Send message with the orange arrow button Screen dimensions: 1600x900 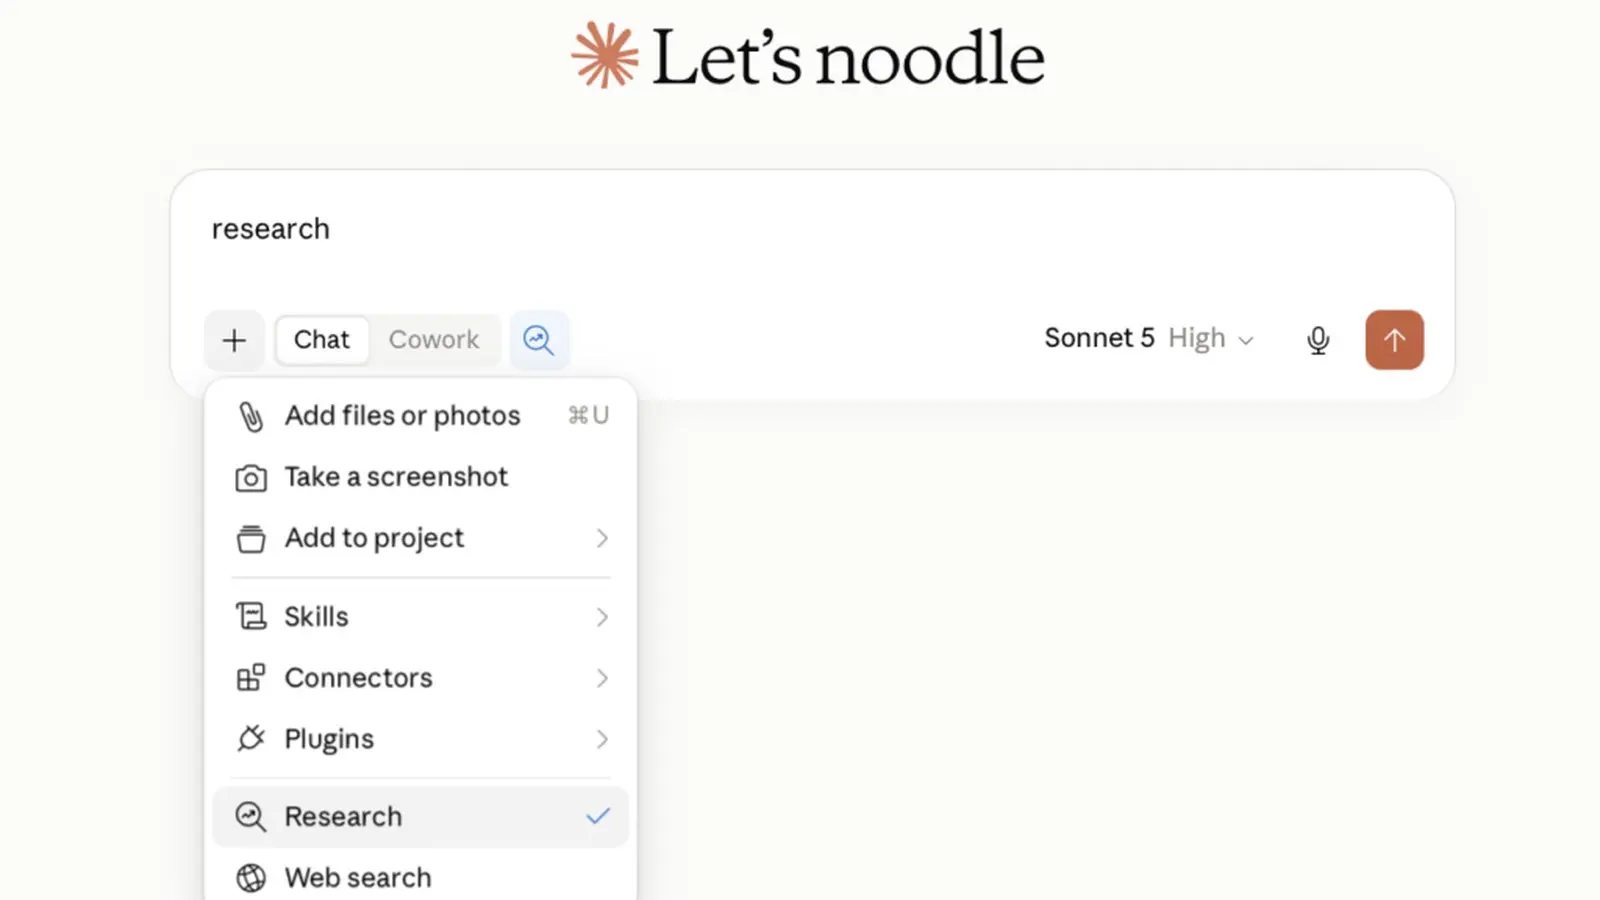click(x=1394, y=340)
